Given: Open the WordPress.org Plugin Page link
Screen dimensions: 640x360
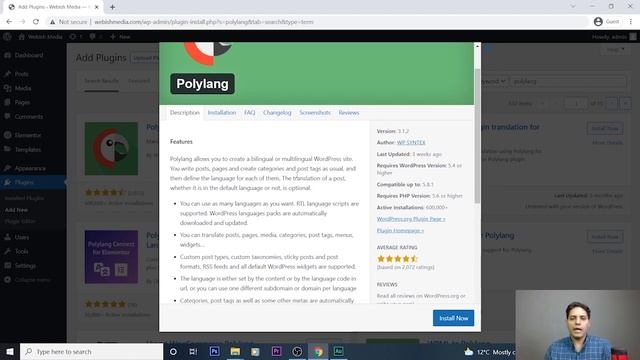Looking at the screenshot, I should point(411,219).
